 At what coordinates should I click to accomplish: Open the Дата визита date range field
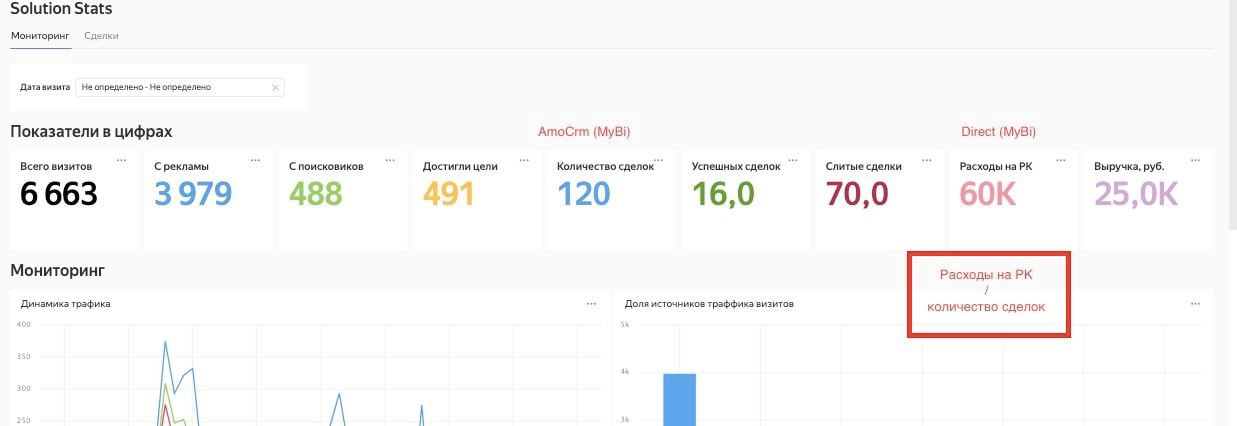[x=180, y=87]
